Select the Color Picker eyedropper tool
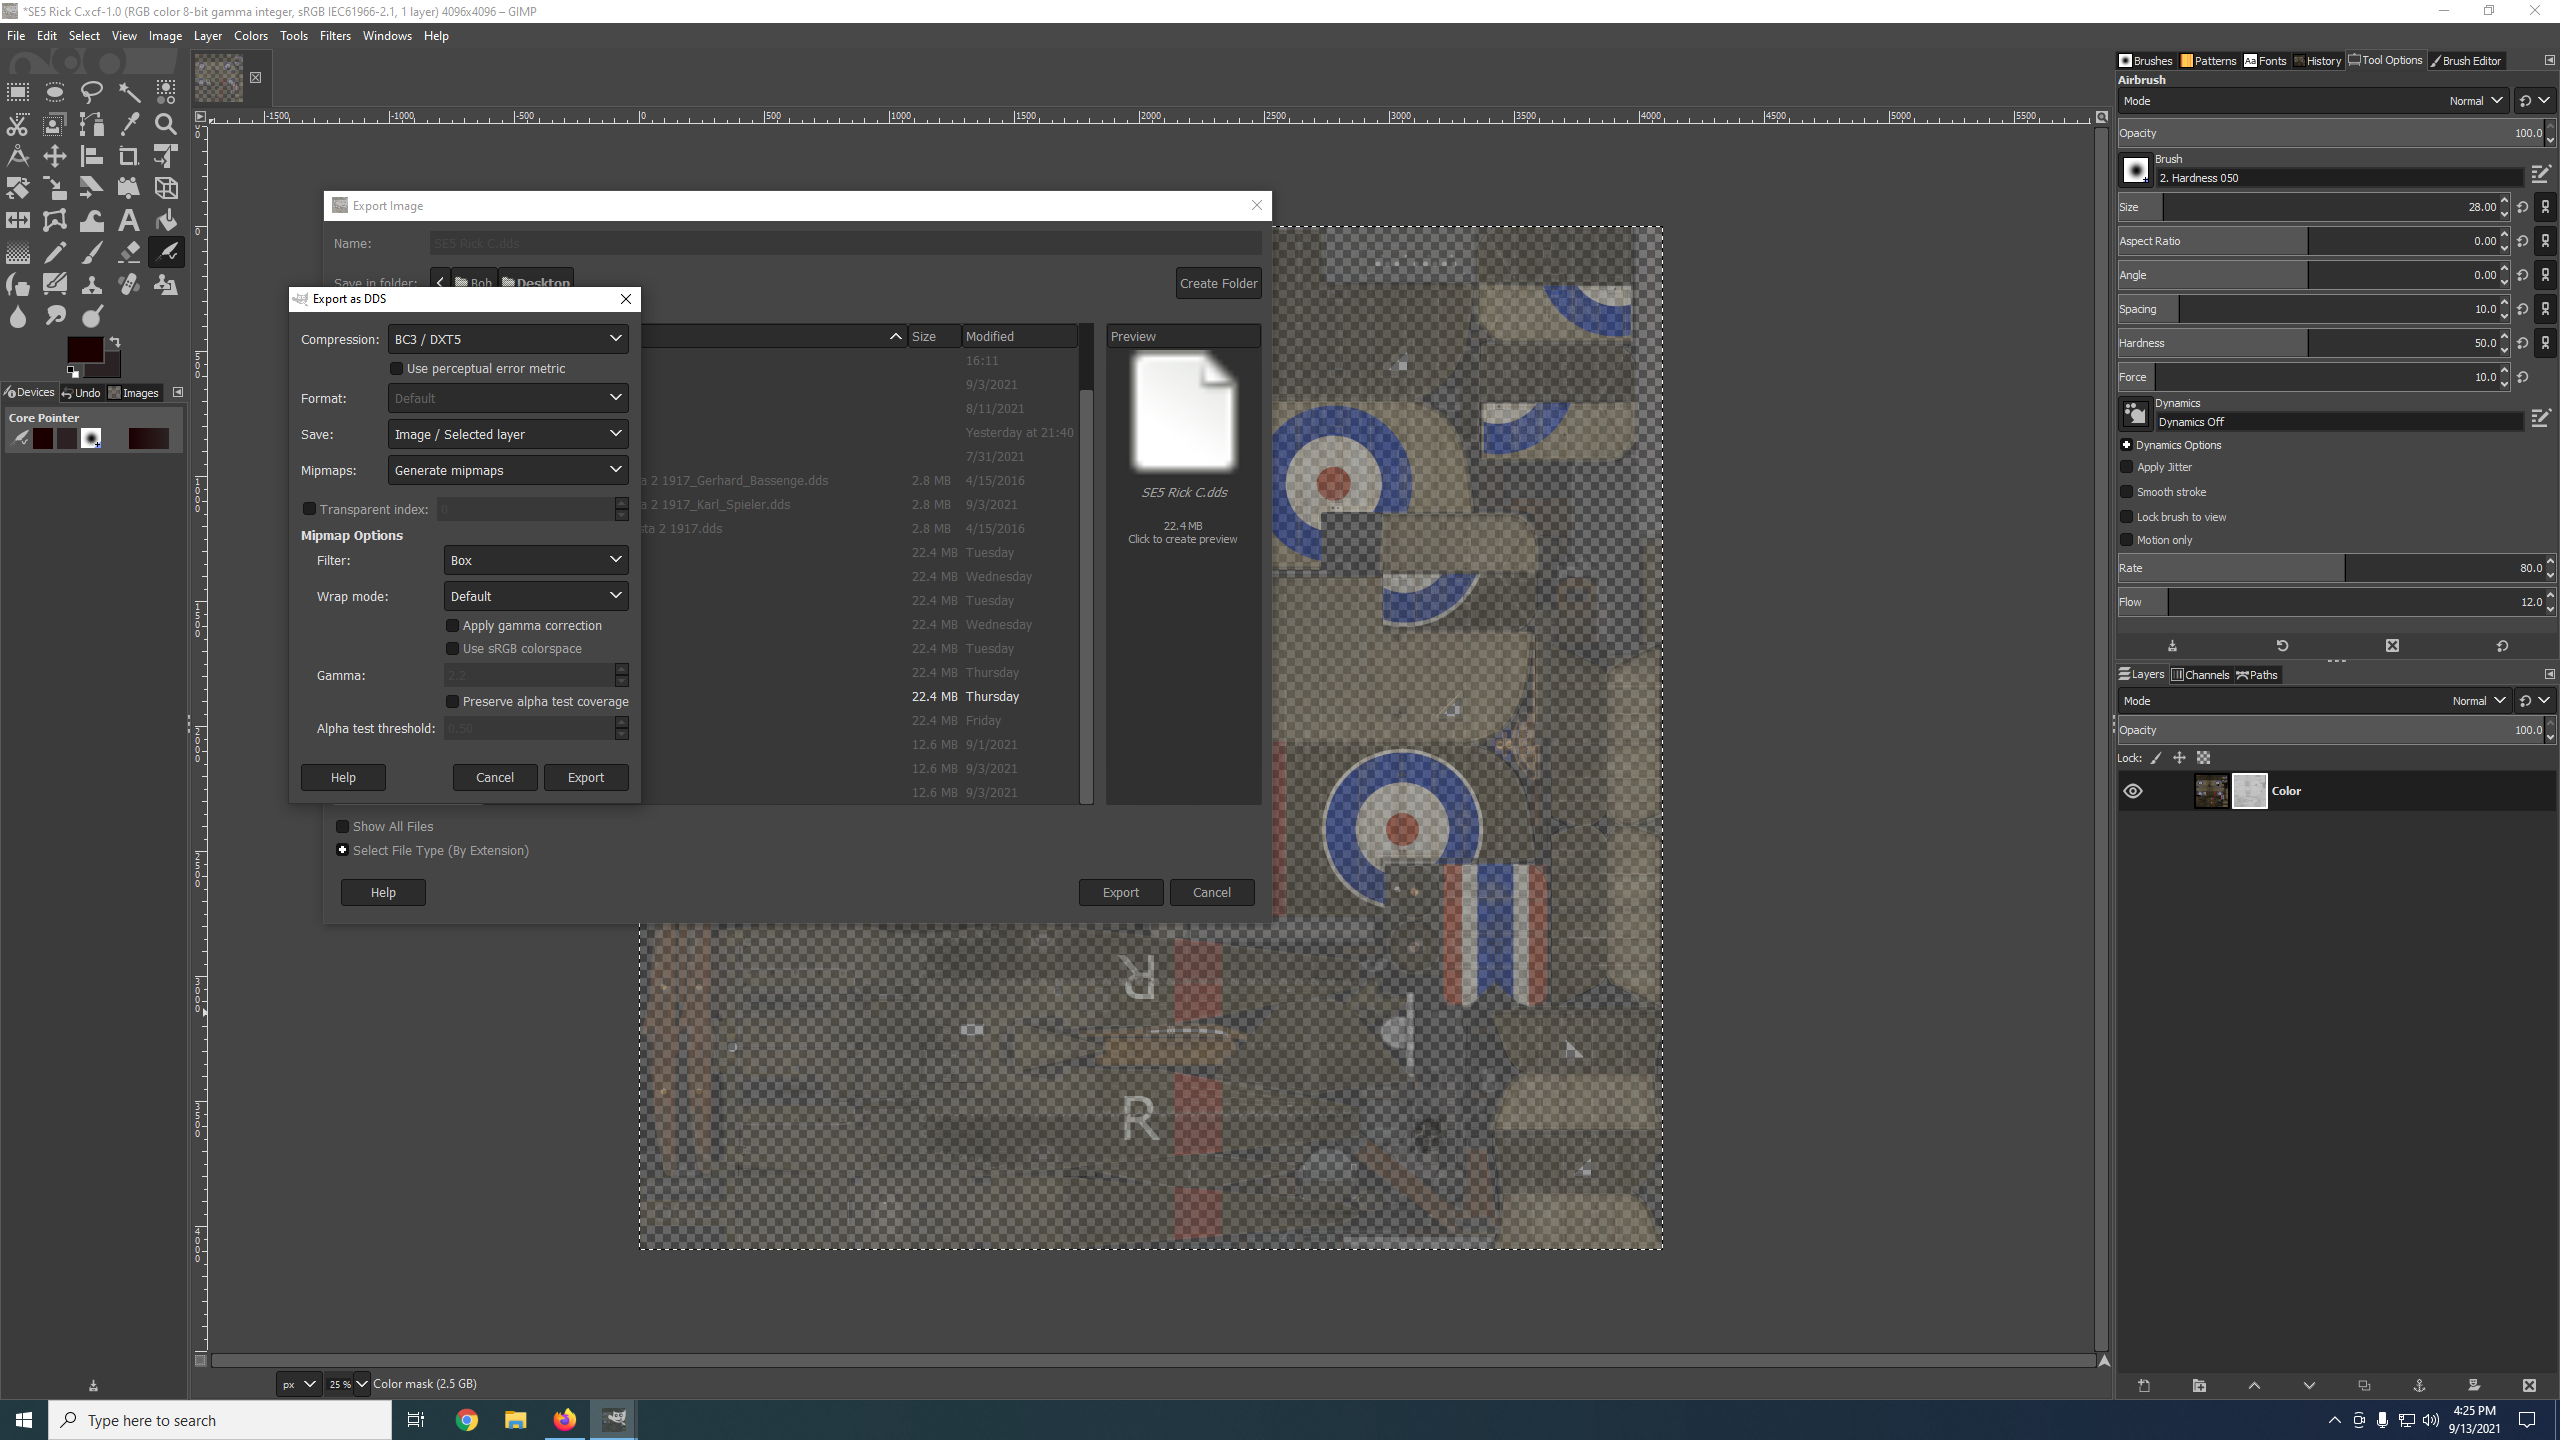2560x1440 pixels. click(129, 124)
